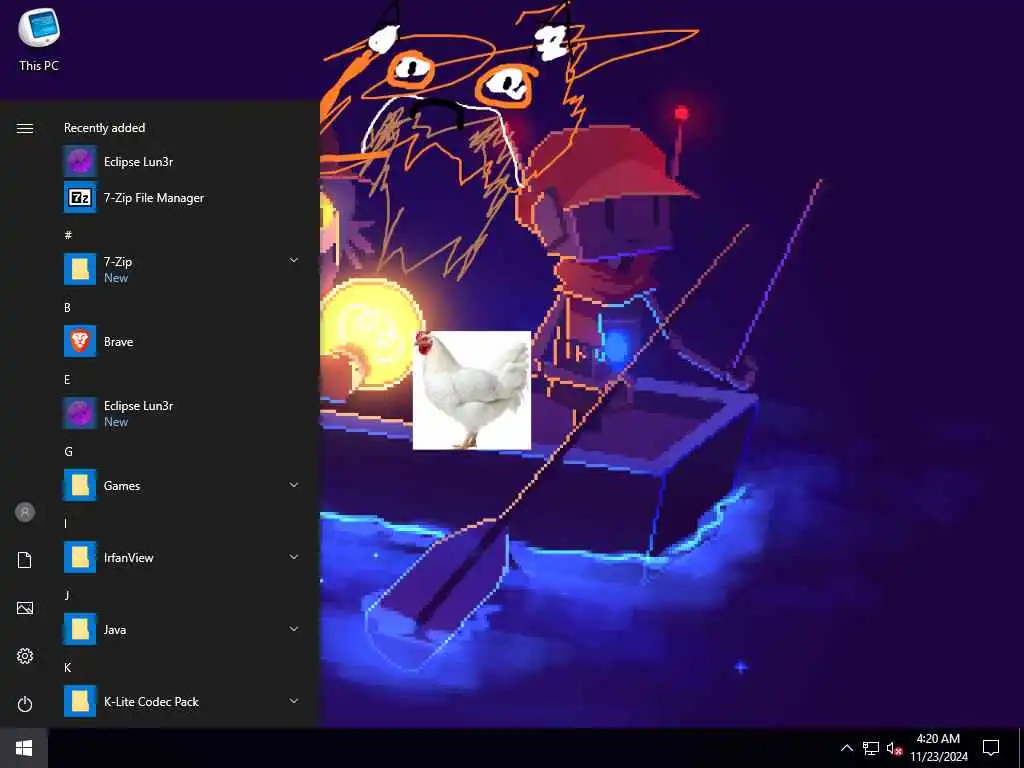Click the network status tray icon

(x=871, y=748)
